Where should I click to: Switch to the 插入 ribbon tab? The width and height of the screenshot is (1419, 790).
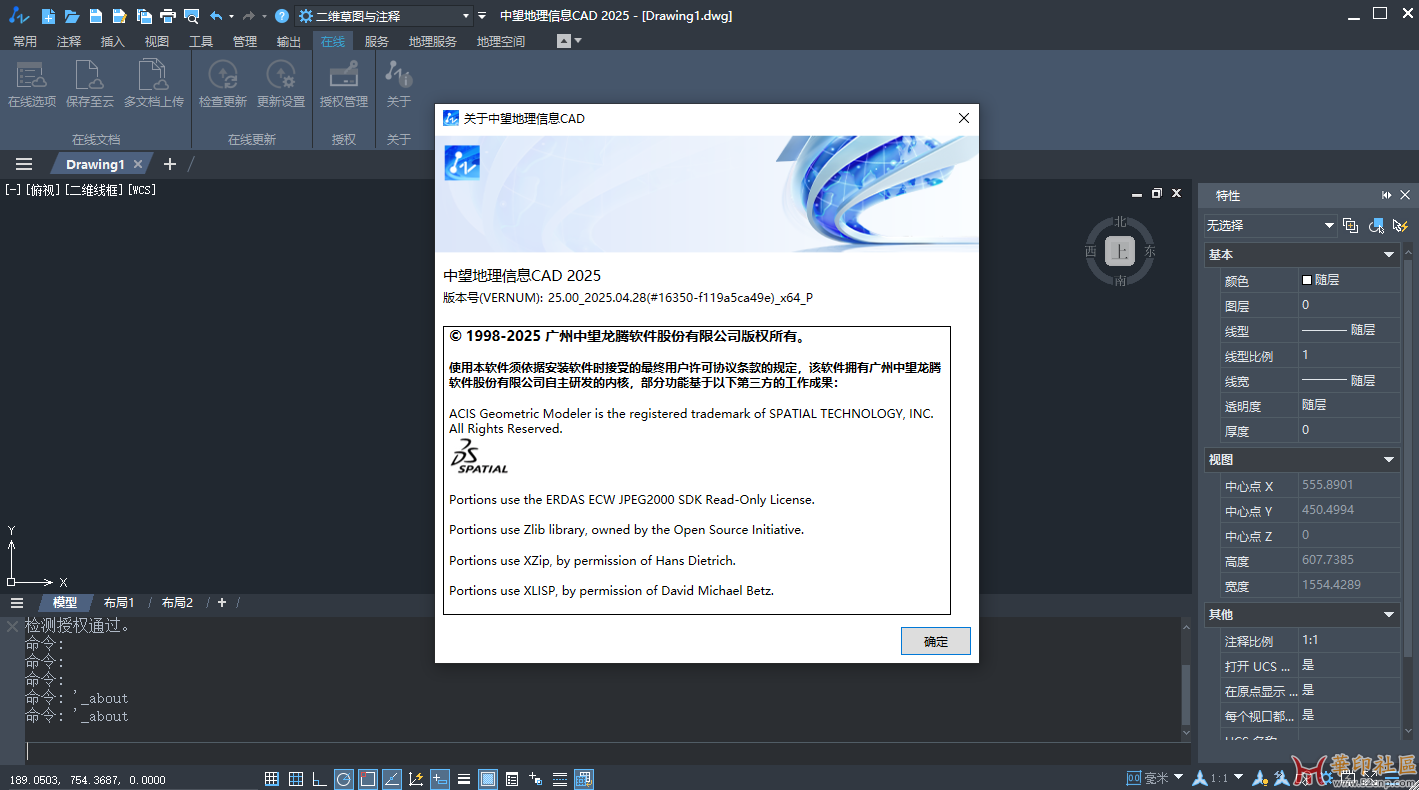(113, 41)
